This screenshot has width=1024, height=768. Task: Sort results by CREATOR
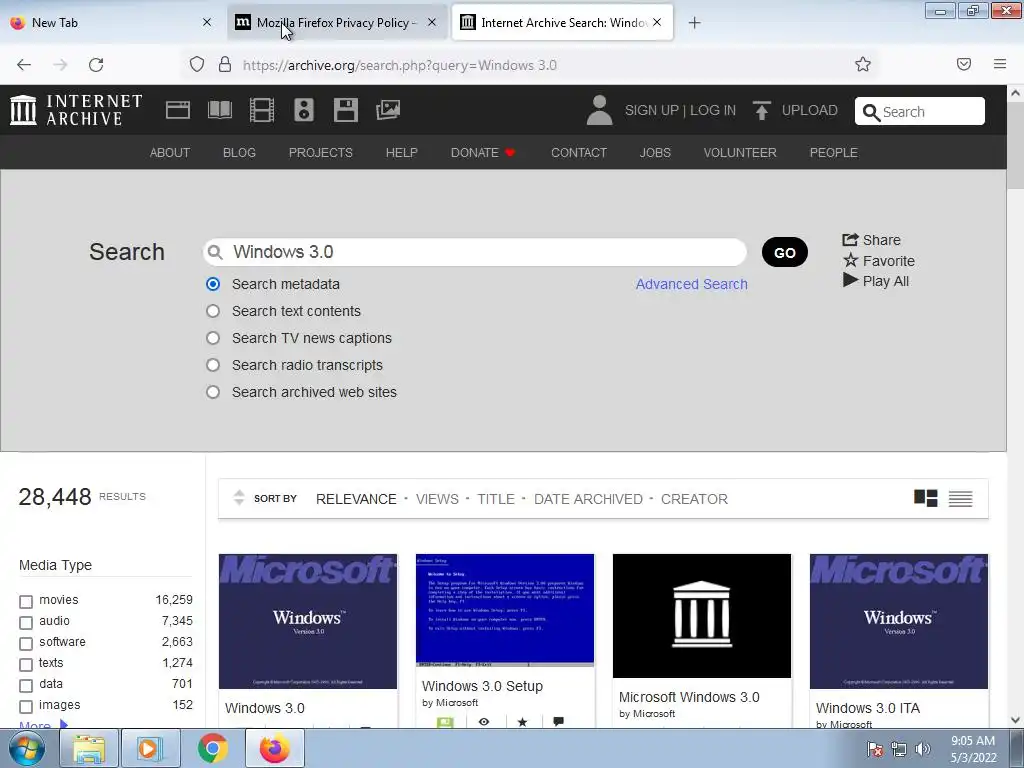(694, 499)
